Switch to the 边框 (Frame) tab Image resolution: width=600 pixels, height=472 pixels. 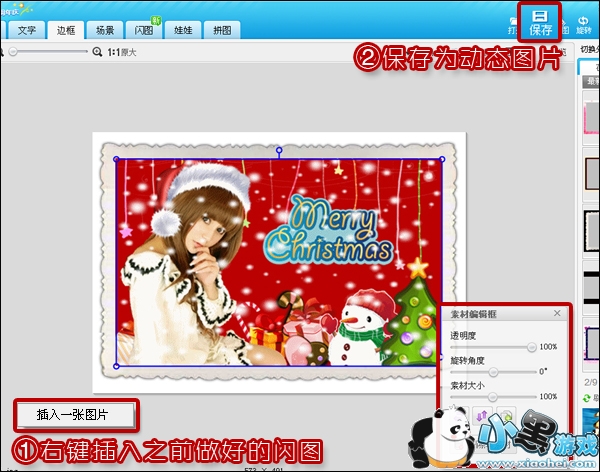coord(66,30)
